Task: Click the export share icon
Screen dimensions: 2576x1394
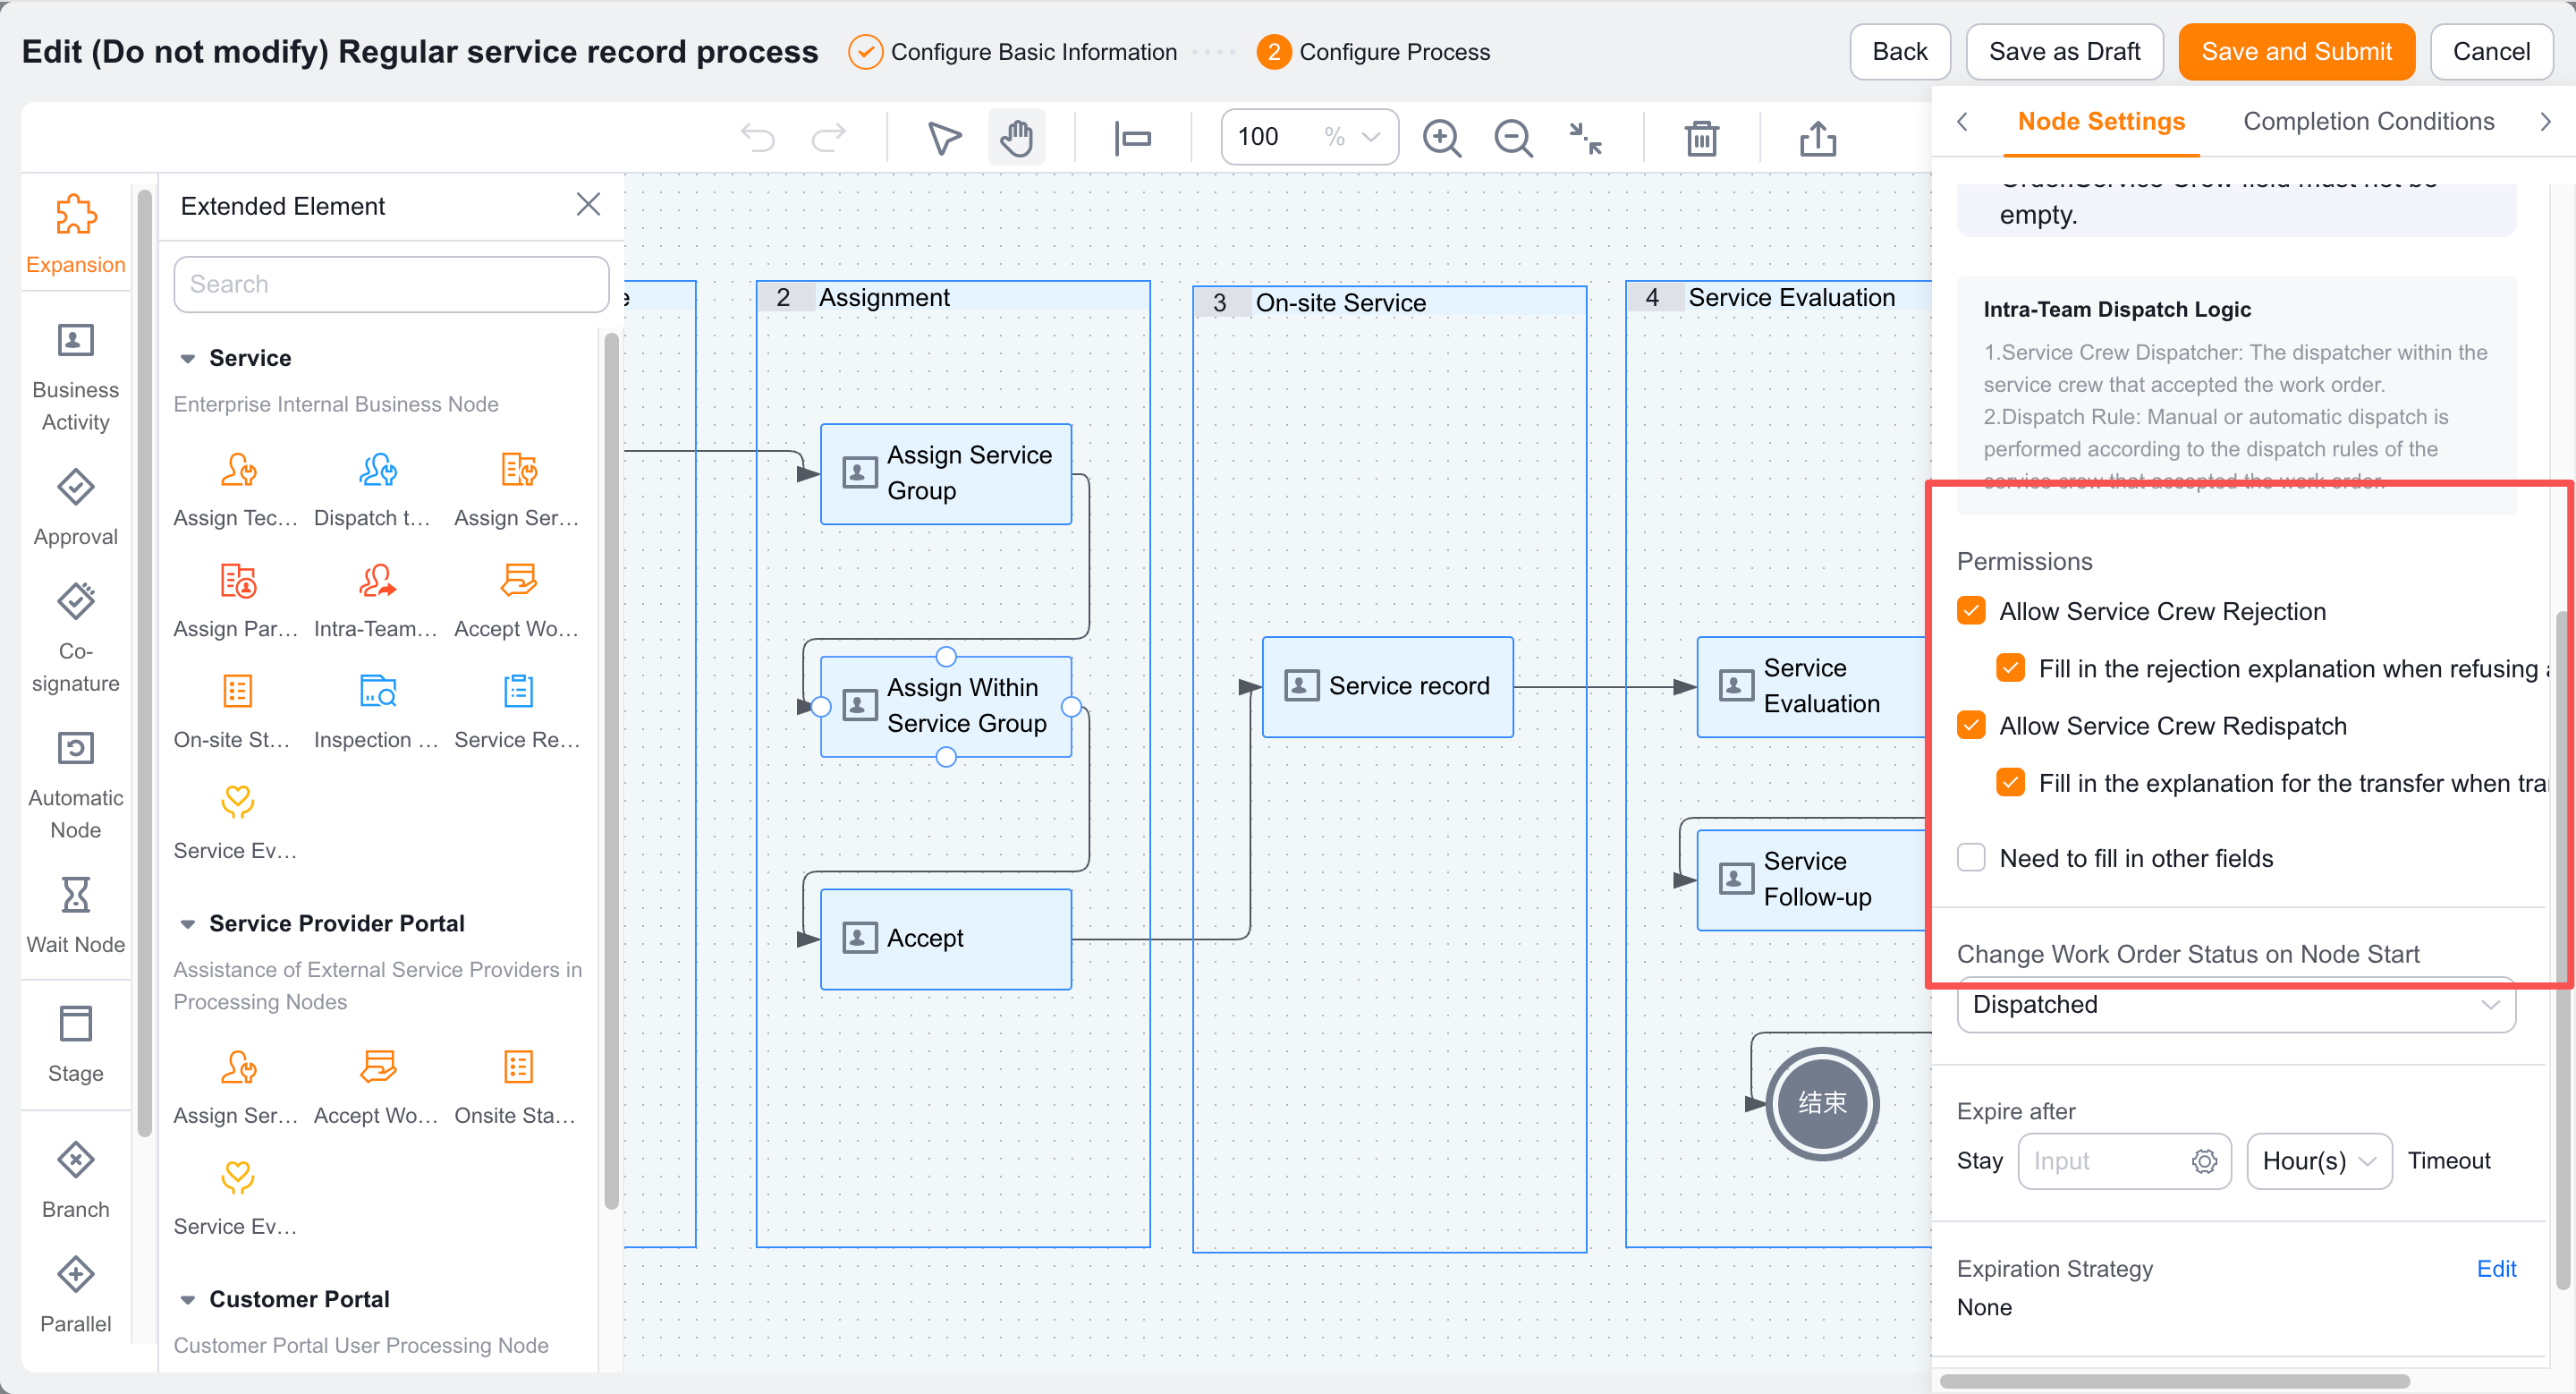Action: [1817, 137]
